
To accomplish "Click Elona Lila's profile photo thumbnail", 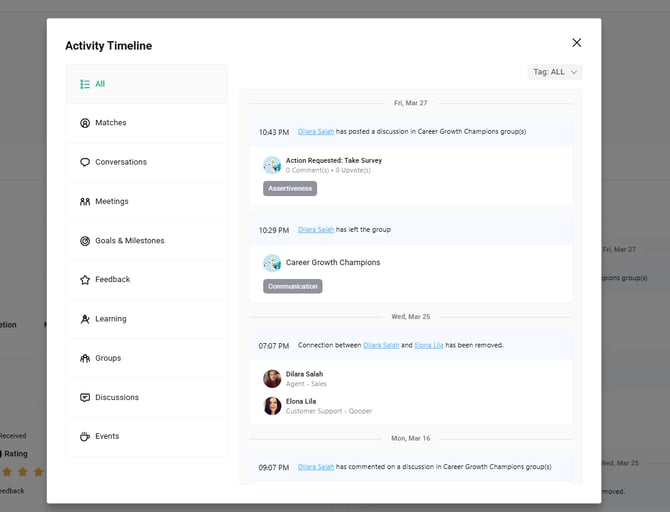I will point(272,406).
